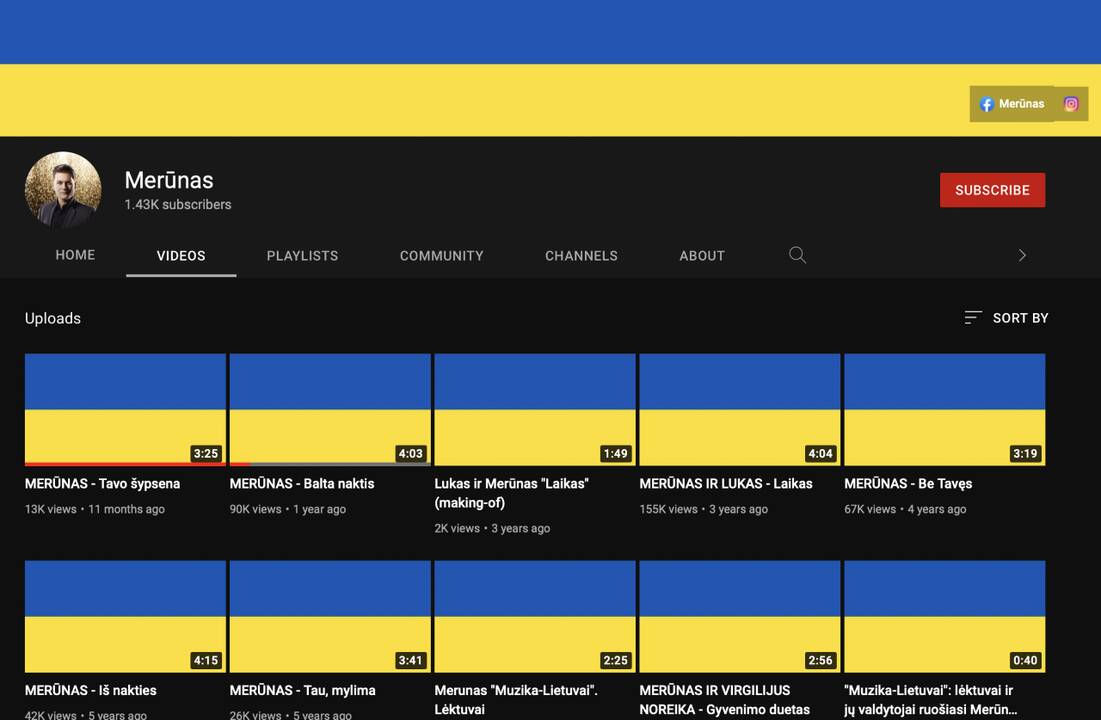The height and width of the screenshot is (720, 1101).
Task: Click title MERŪNAS - Tau, mylima
Action: click(x=303, y=690)
